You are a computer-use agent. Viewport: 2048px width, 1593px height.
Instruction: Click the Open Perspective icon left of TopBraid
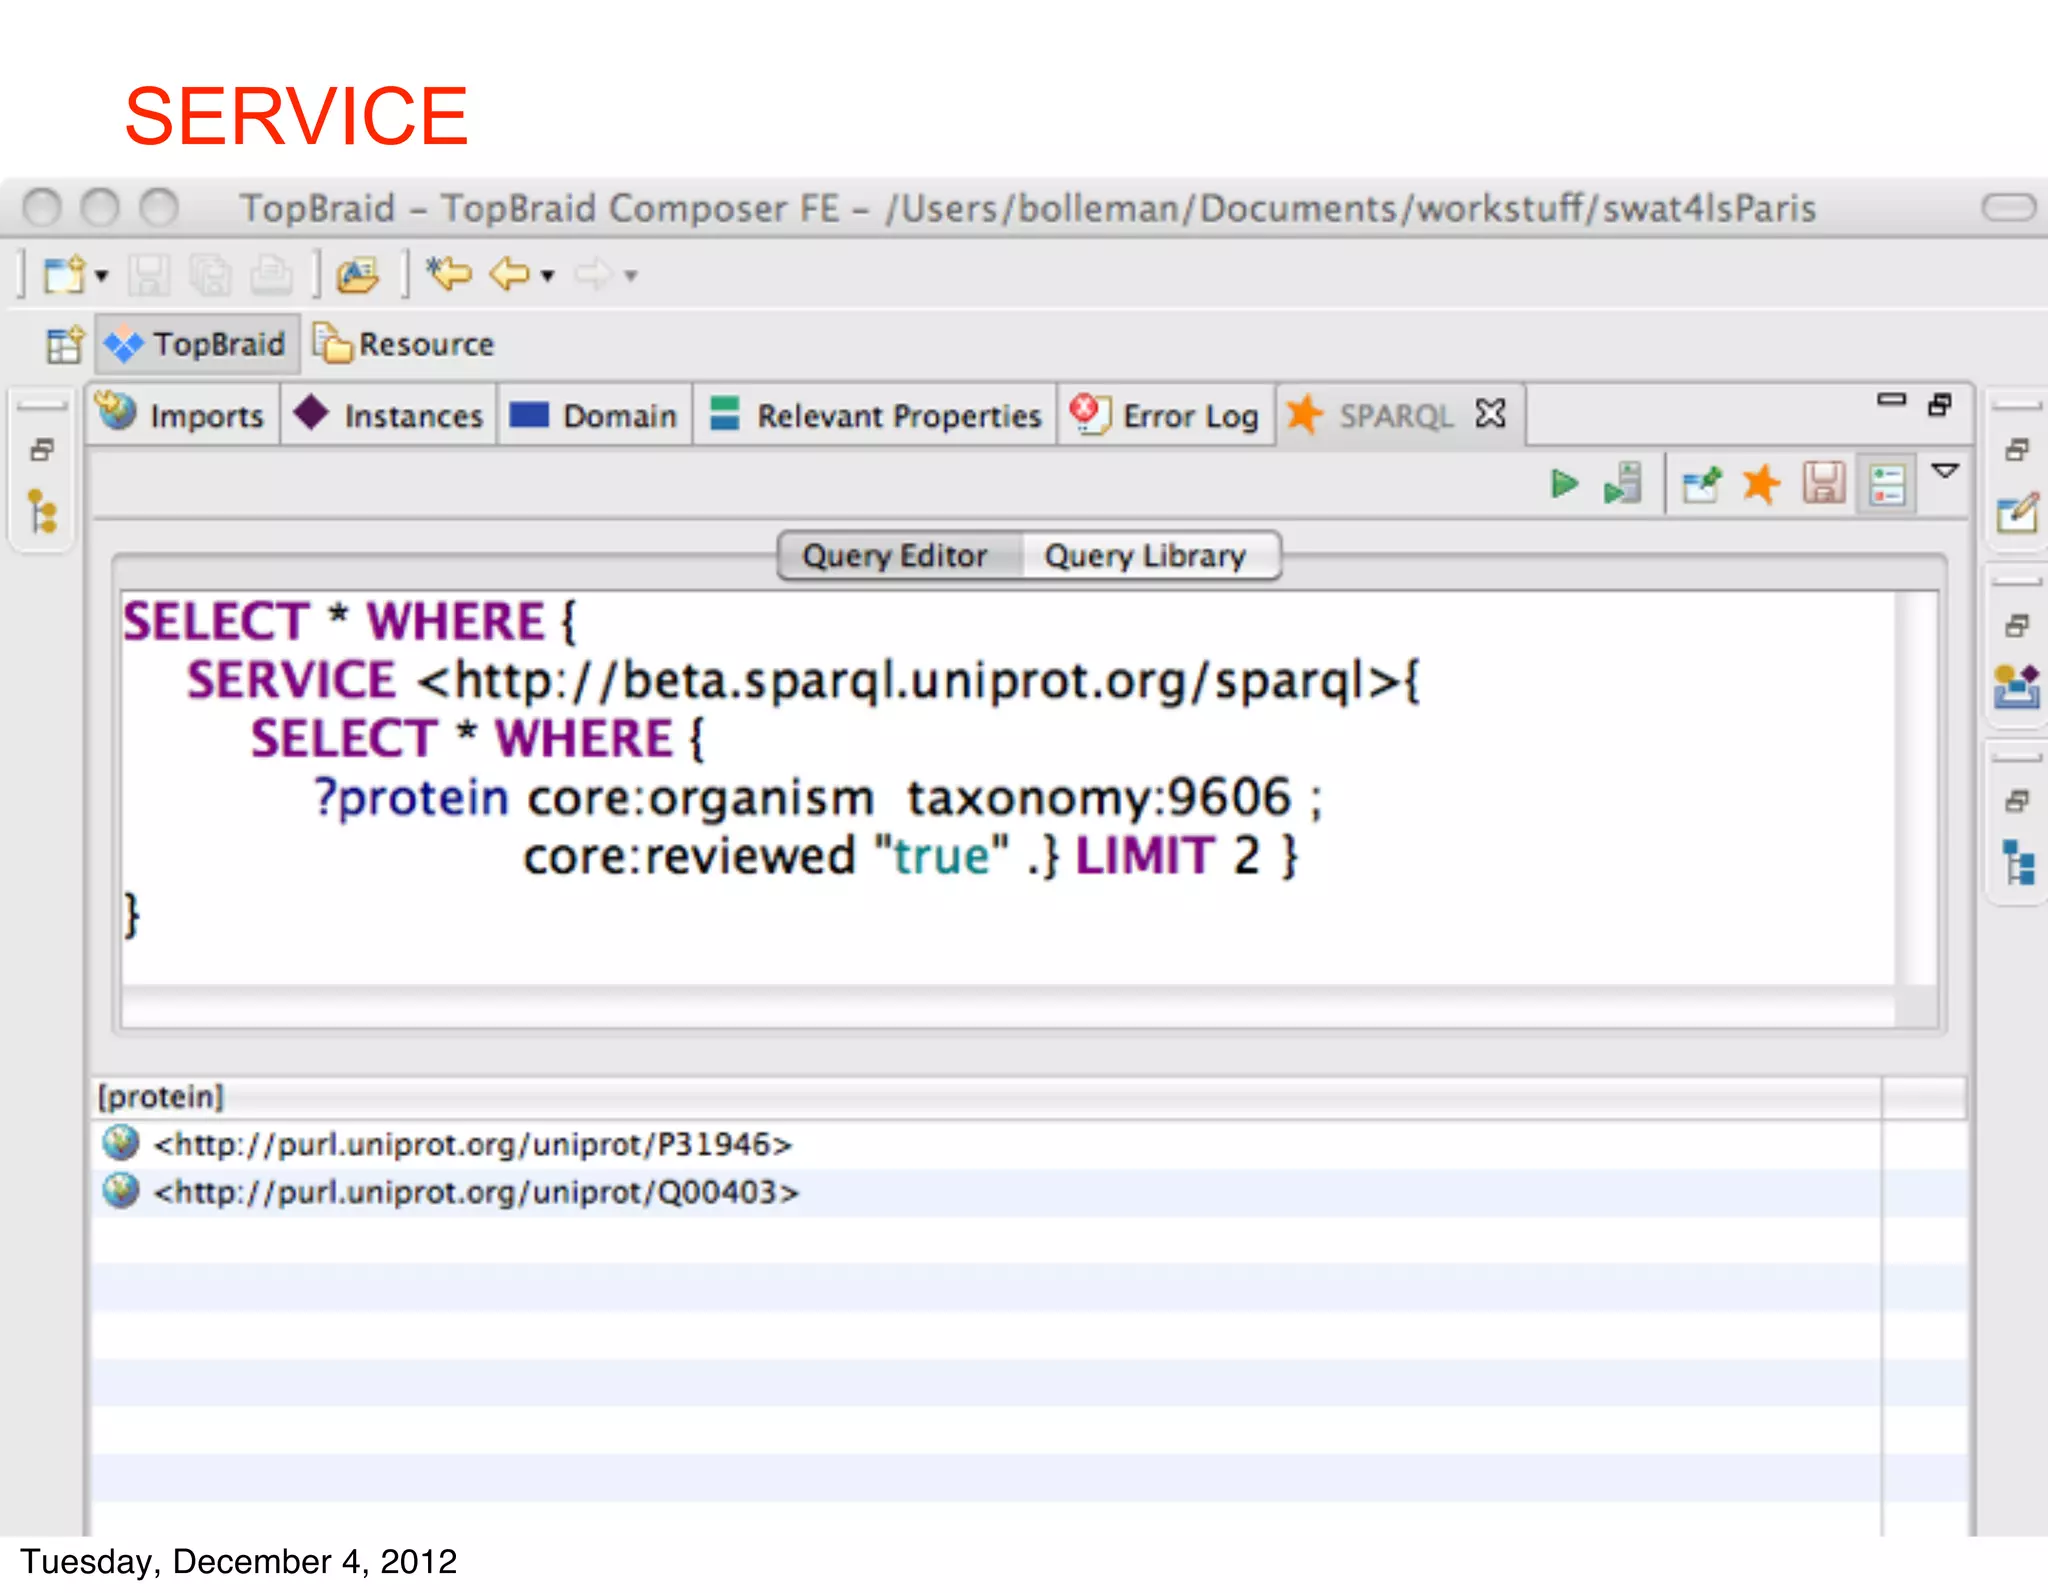(x=65, y=345)
